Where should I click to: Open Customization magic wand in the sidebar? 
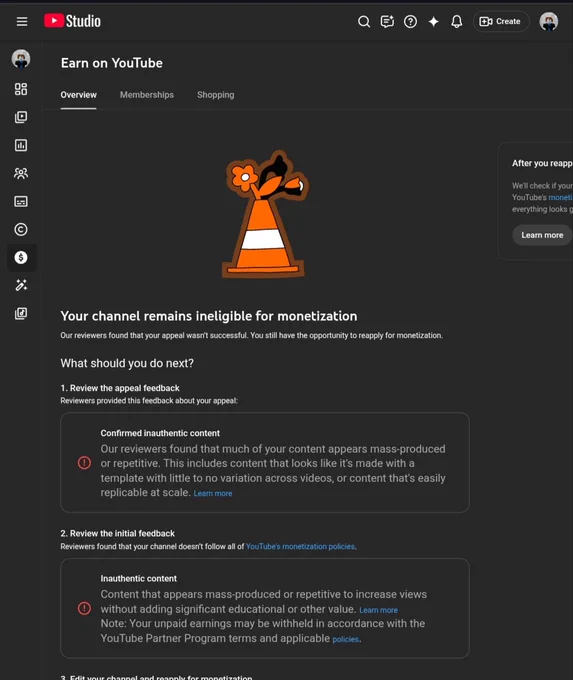[21, 285]
